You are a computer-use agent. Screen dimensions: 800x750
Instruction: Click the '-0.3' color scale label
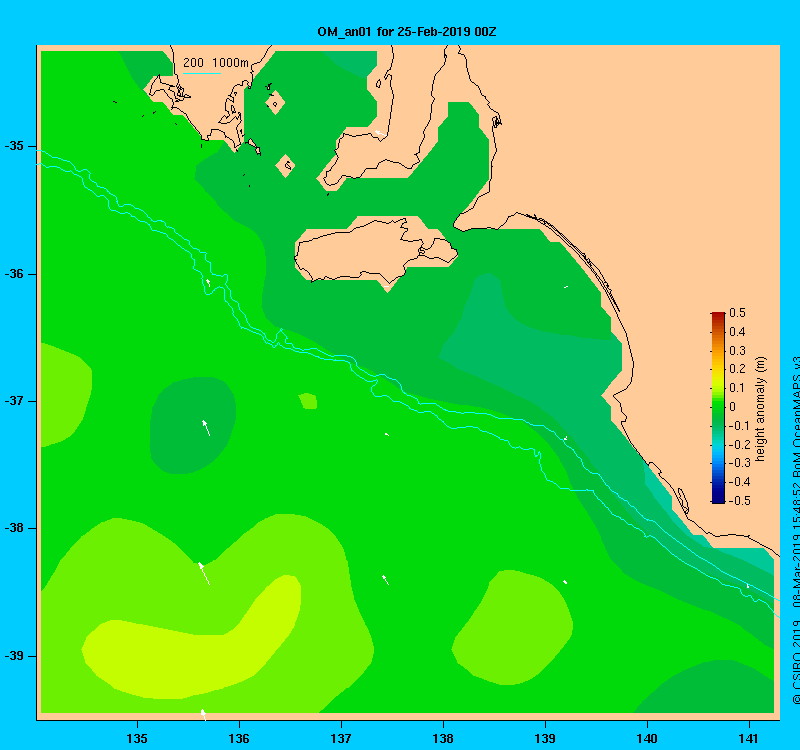tap(739, 463)
